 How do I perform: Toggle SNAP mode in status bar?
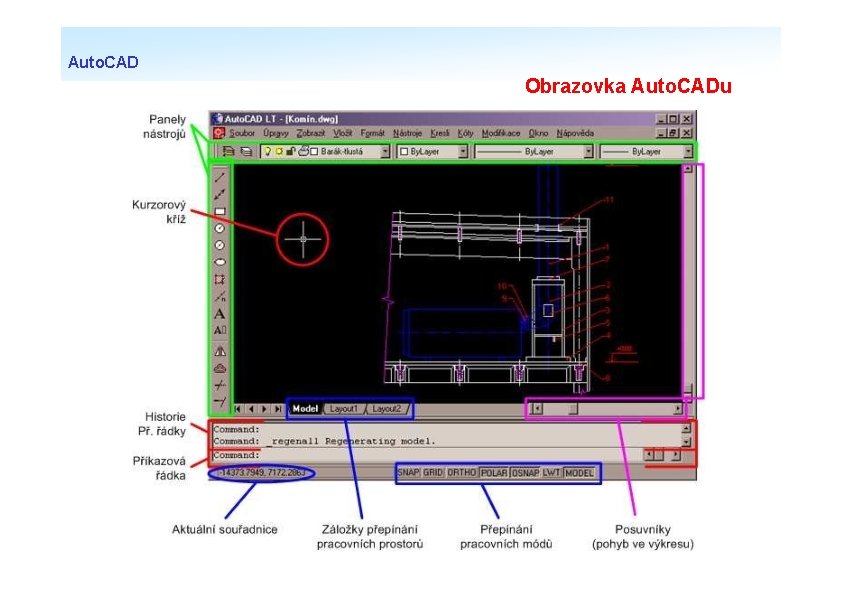(408, 473)
